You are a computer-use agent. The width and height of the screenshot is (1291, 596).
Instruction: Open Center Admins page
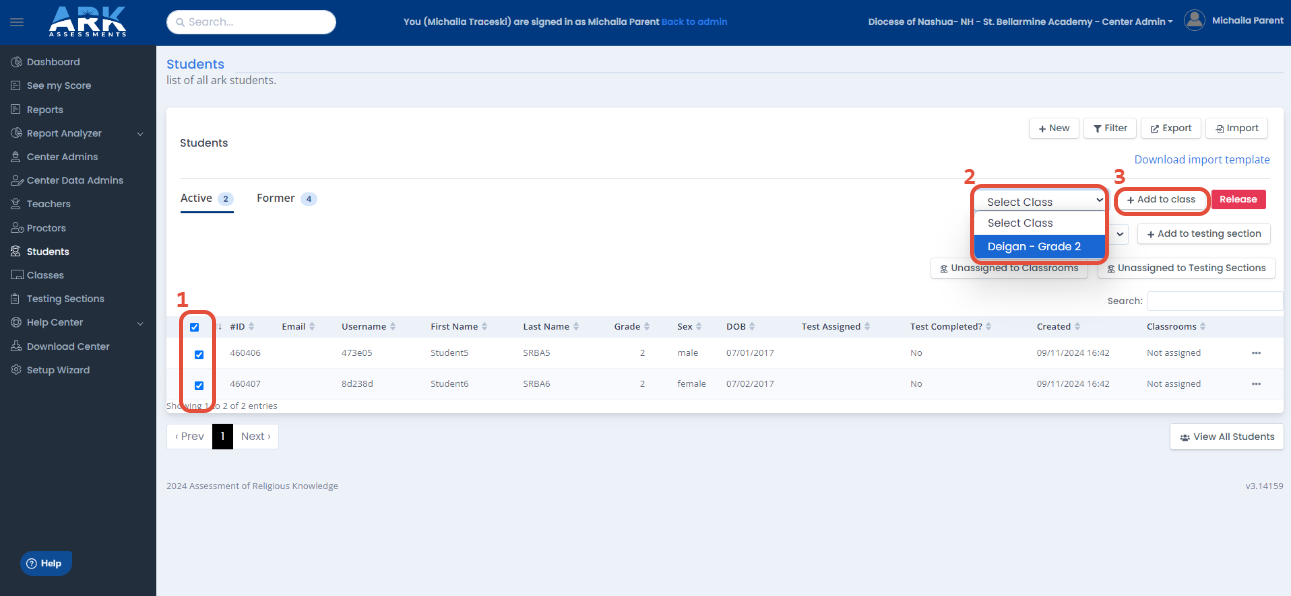tap(62, 157)
